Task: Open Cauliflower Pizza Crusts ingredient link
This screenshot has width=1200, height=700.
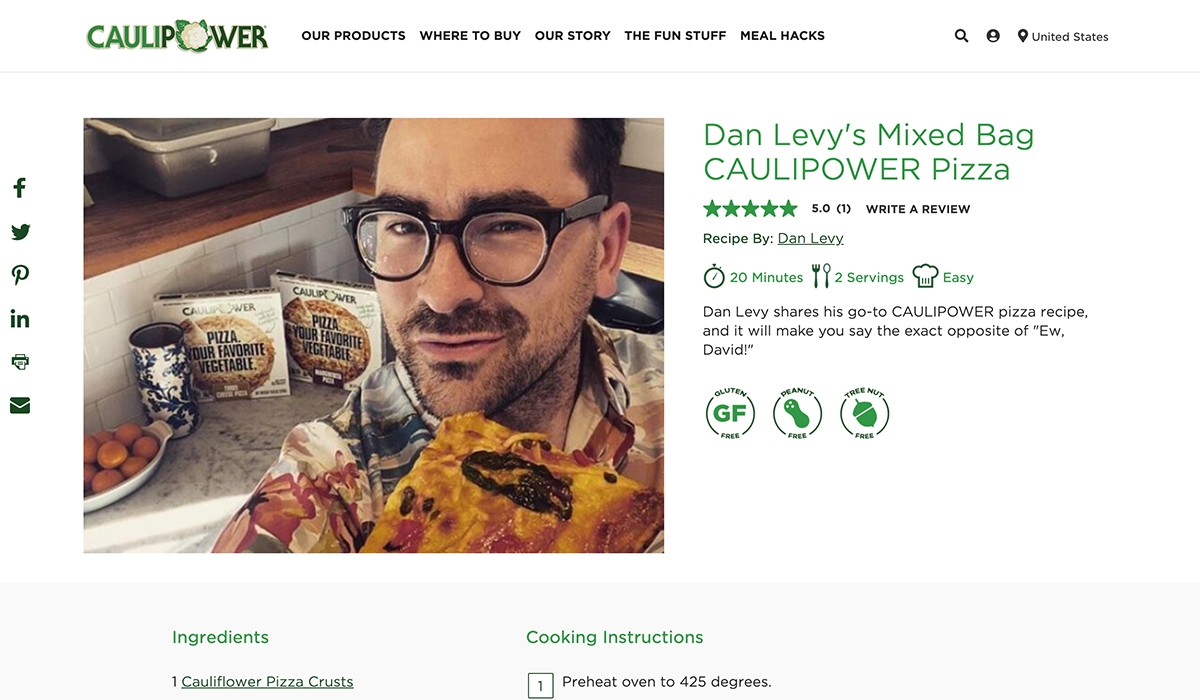Action: point(267,682)
